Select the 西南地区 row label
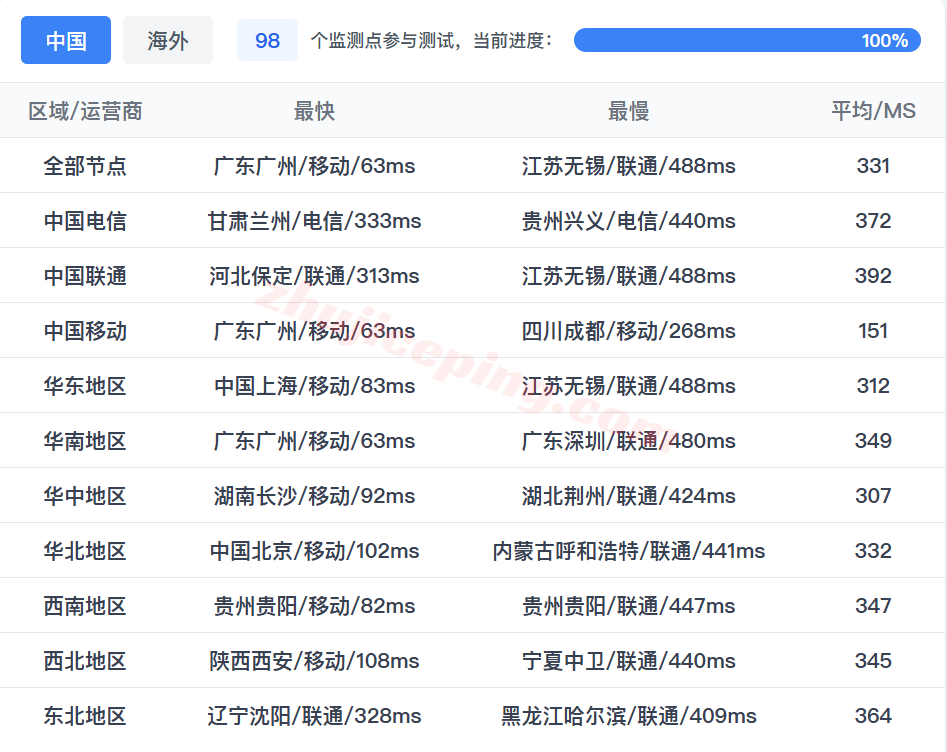The image size is (947, 752). 85,605
